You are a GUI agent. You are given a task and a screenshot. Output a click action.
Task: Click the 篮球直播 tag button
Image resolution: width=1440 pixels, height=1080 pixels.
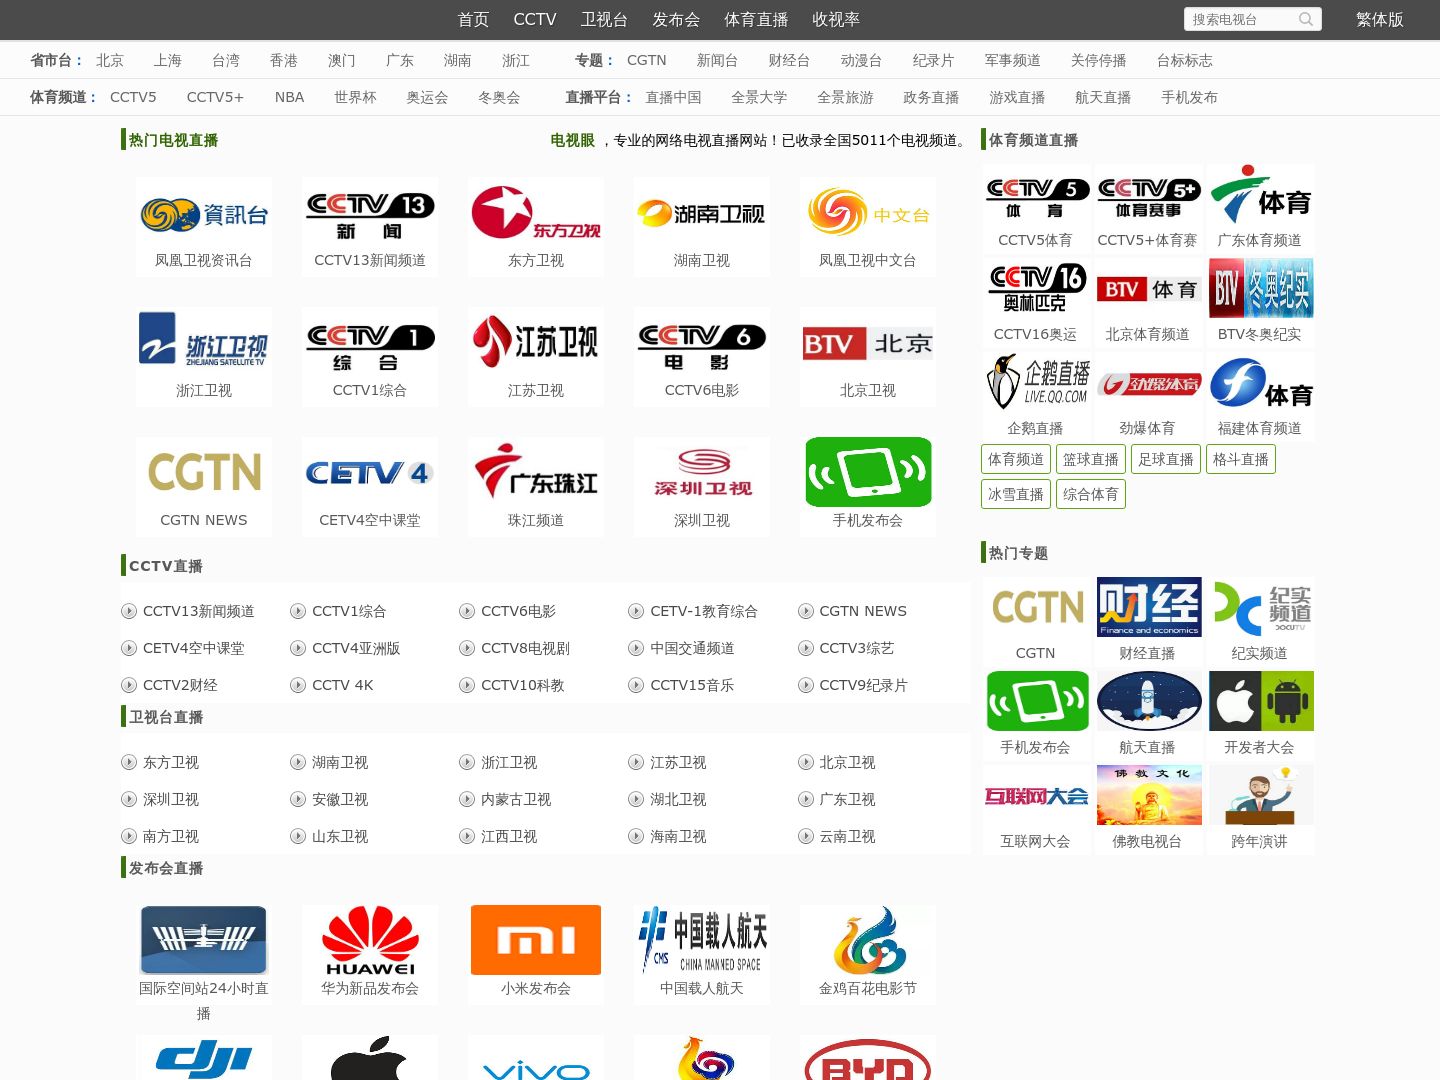pos(1091,459)
